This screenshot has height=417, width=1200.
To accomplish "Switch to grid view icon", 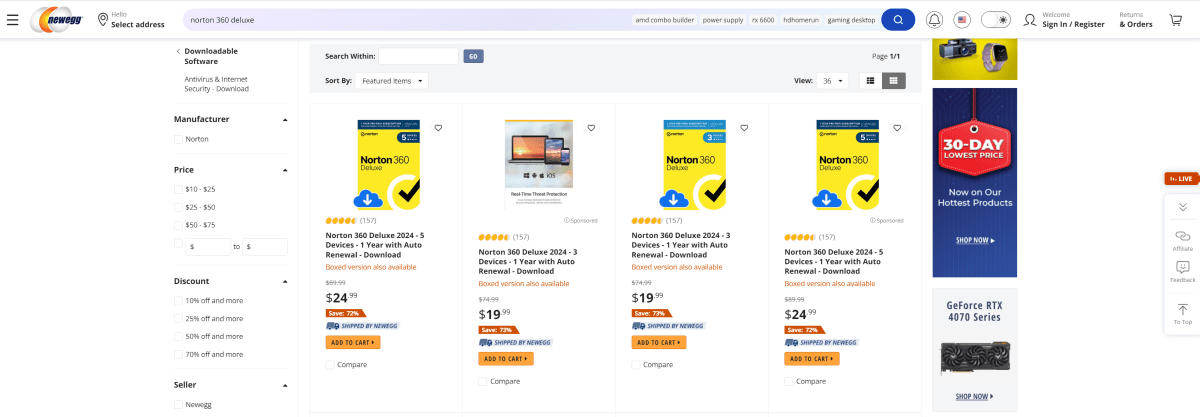I will point(894,80).
